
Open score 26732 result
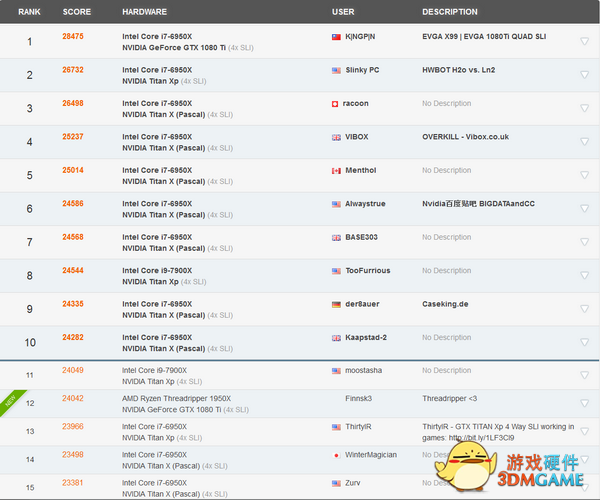click(73, 70)
